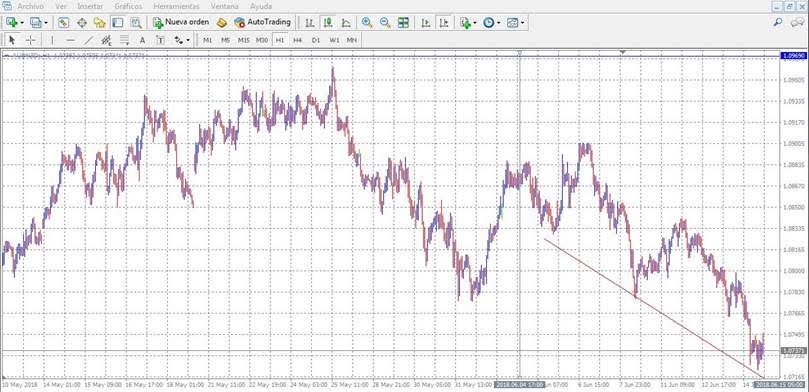Expand the New Chart dropdown arrow
This screenshot has height=392, width=809.
tap(22, 23)
